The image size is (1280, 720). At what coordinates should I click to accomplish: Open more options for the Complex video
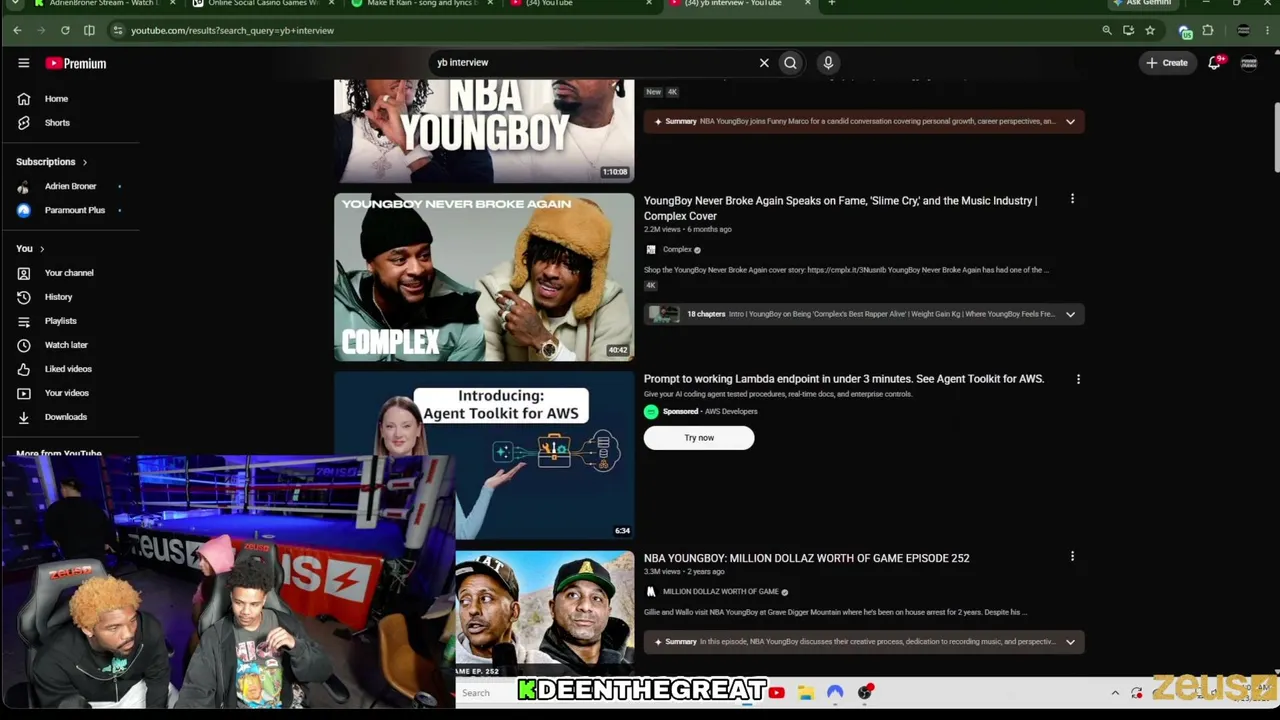(x=1072, y=200)
